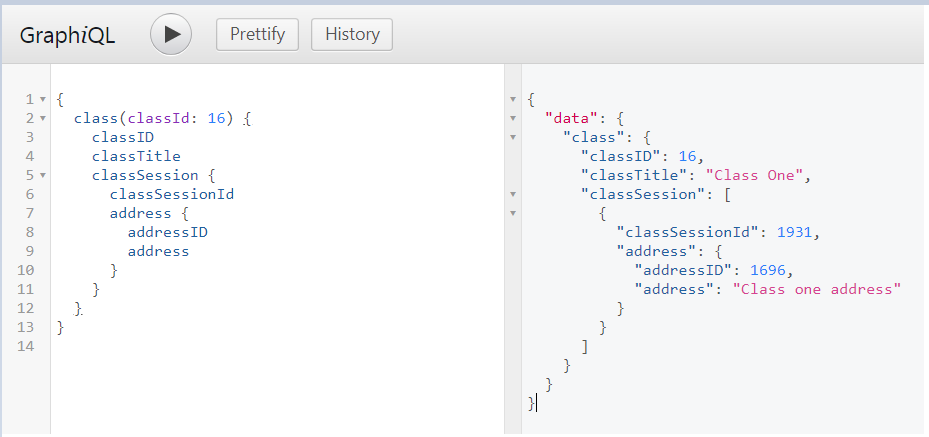Click the Prettify button
This screenshot has height=437, width=929.
(x=257, y=34)
